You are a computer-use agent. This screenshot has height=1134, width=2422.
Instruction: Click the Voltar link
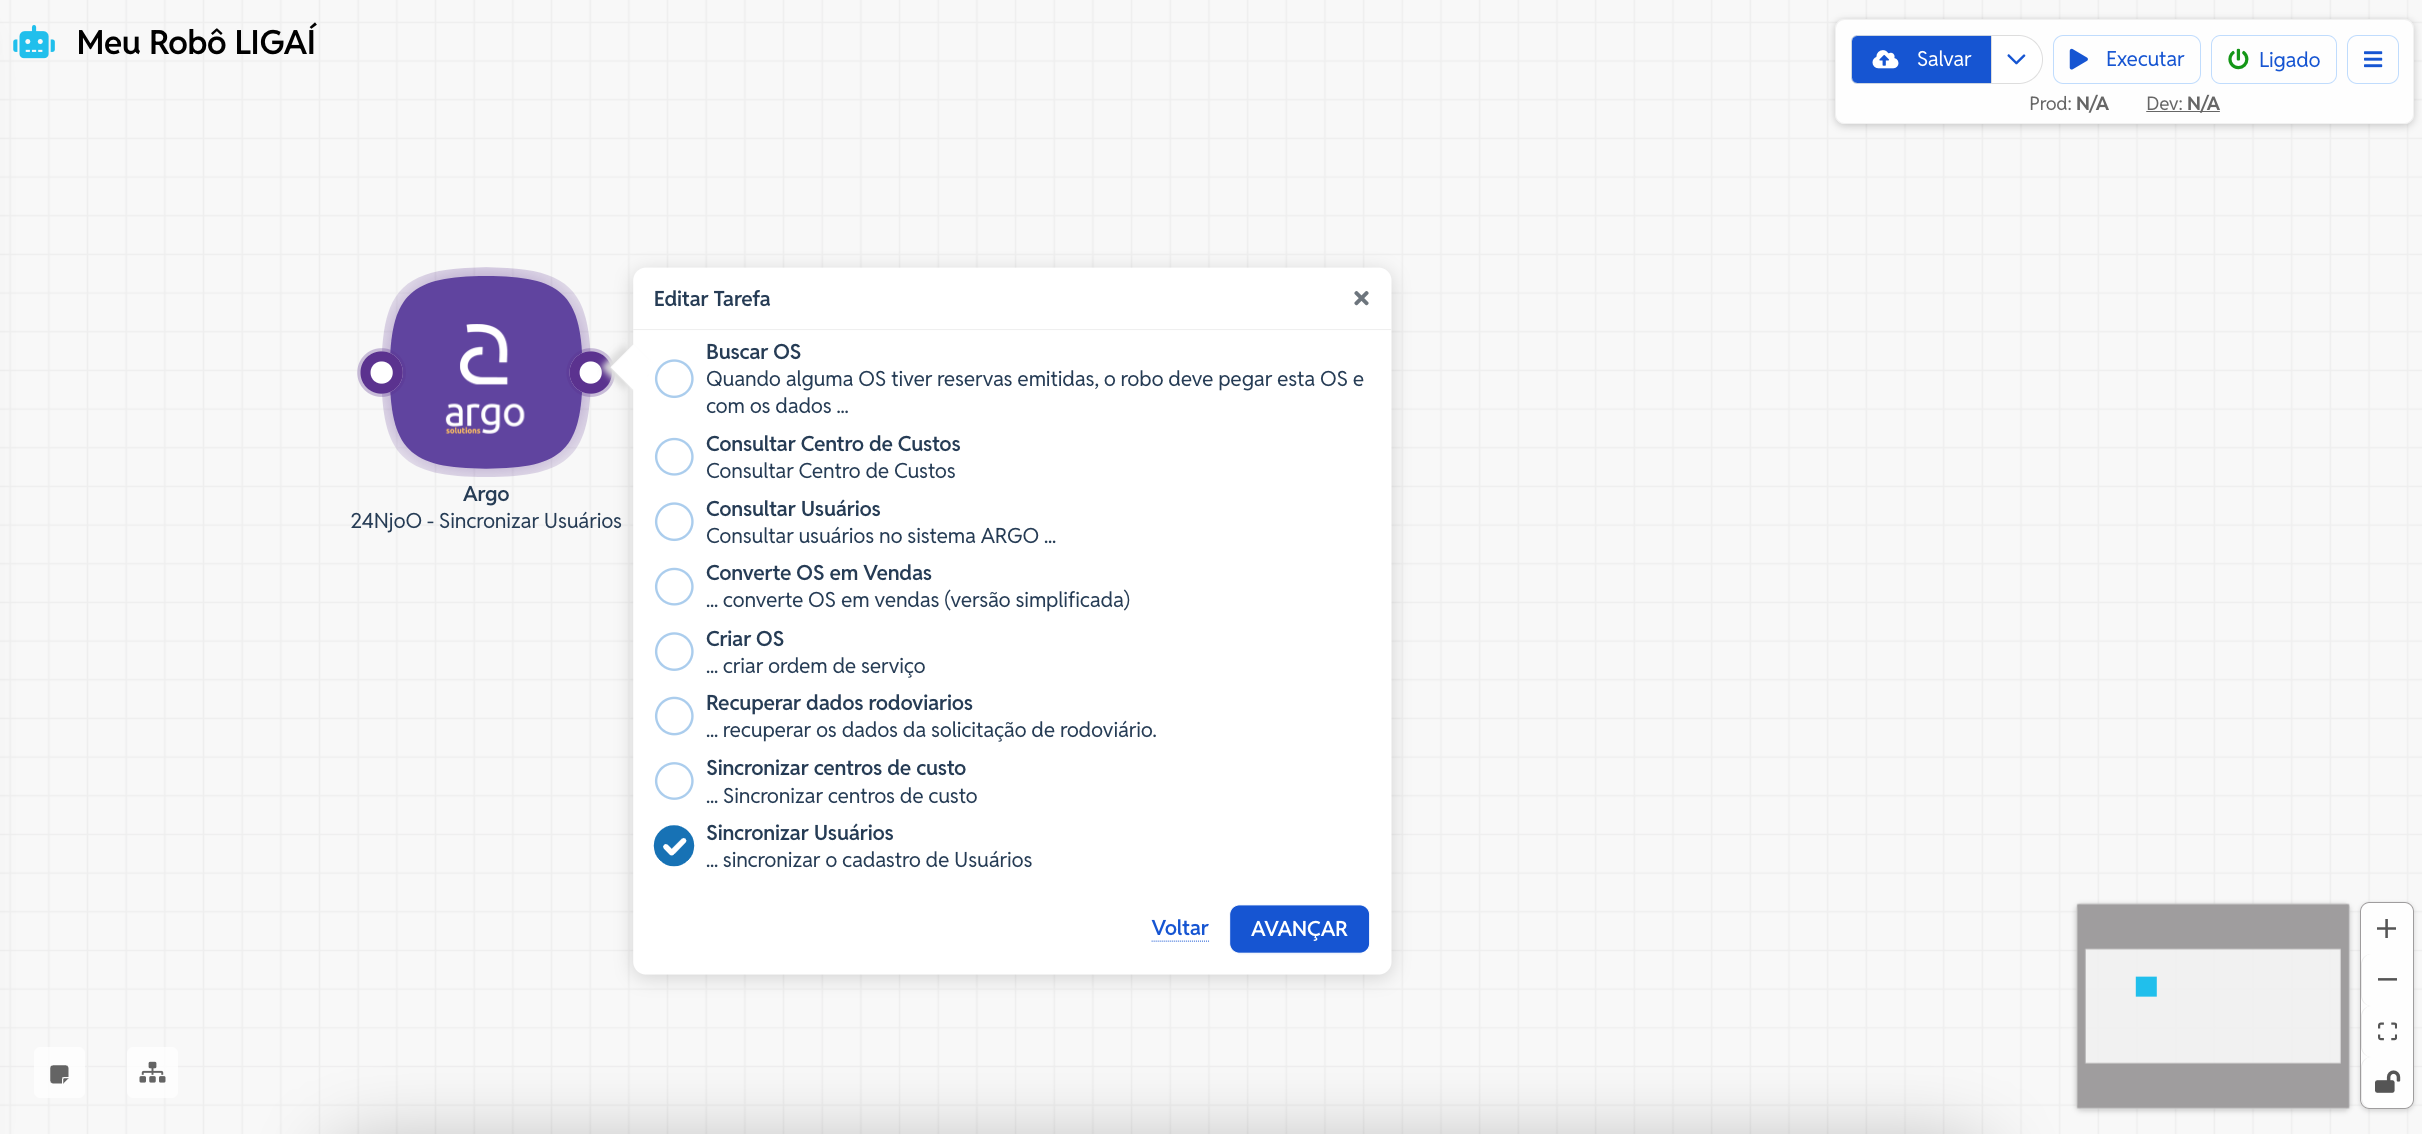tap(1179, 928)
